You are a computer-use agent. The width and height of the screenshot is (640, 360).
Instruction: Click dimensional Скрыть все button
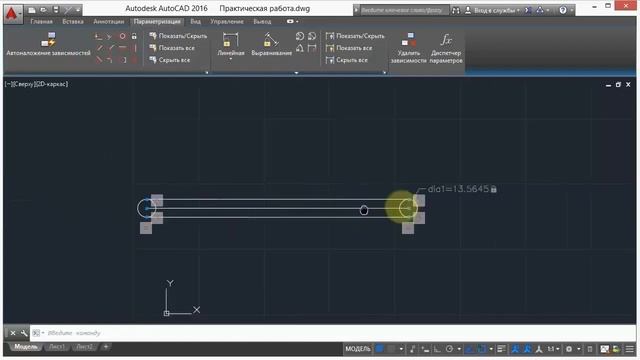(x=347, y=60)
